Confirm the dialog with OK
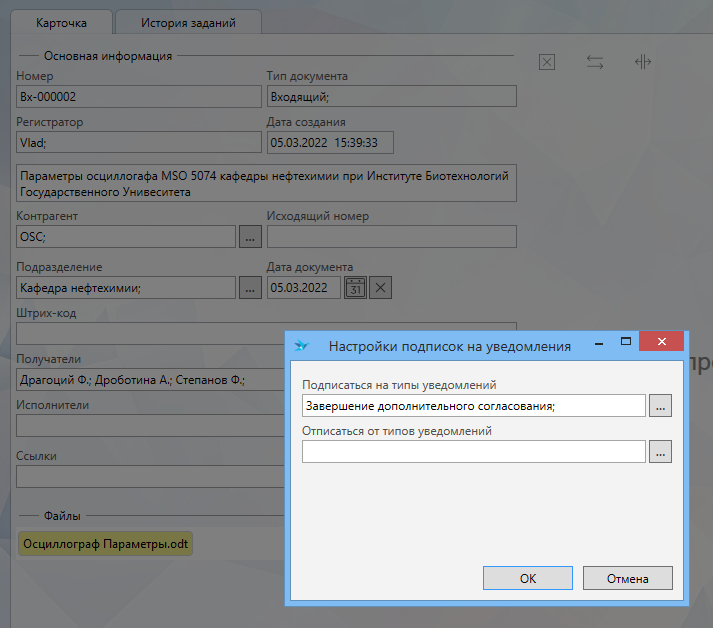Viewport: 713px width, 628px height. (527, 578)
